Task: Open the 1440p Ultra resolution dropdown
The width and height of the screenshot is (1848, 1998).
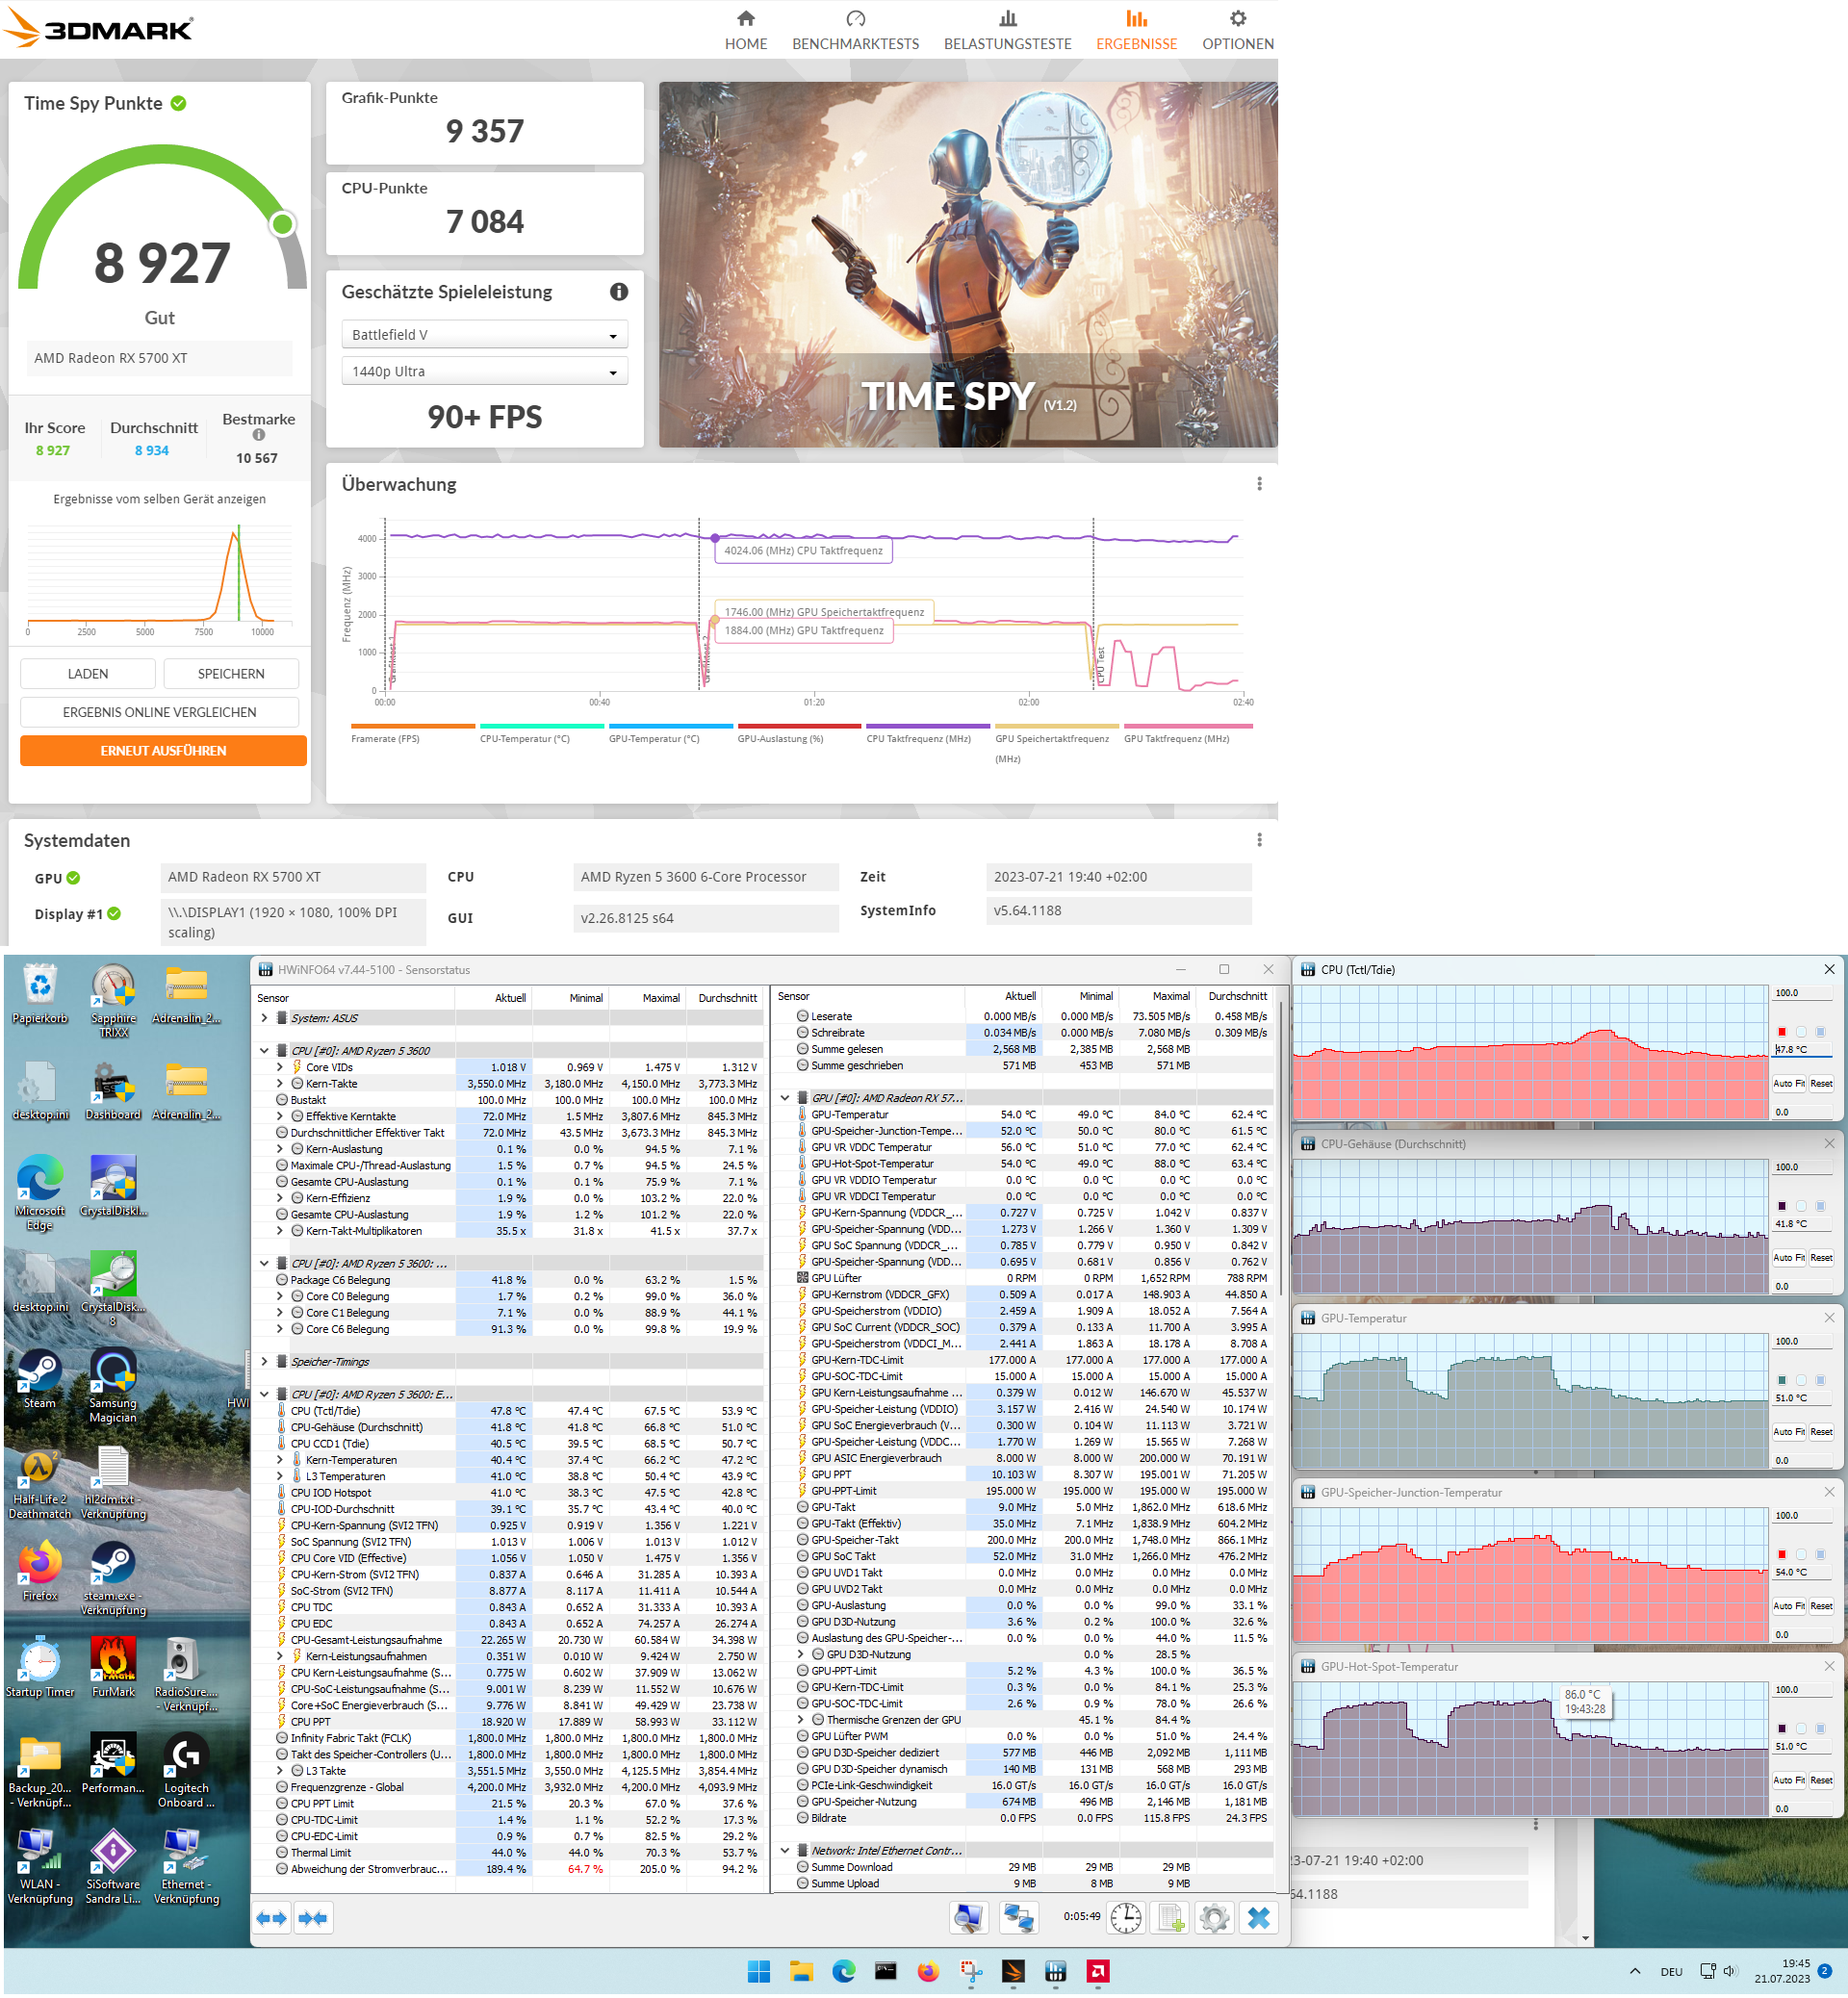Action: [x=484, y=372]
